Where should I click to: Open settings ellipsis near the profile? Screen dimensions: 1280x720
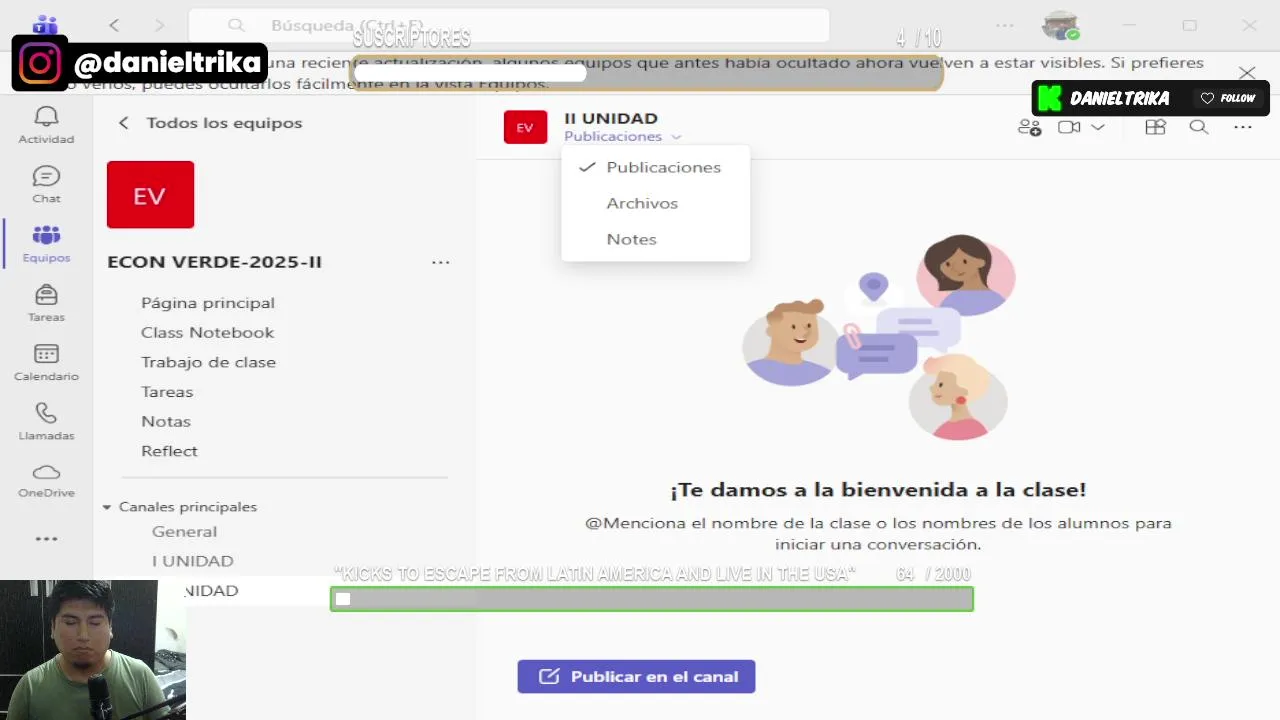[x=1004, y=25]
